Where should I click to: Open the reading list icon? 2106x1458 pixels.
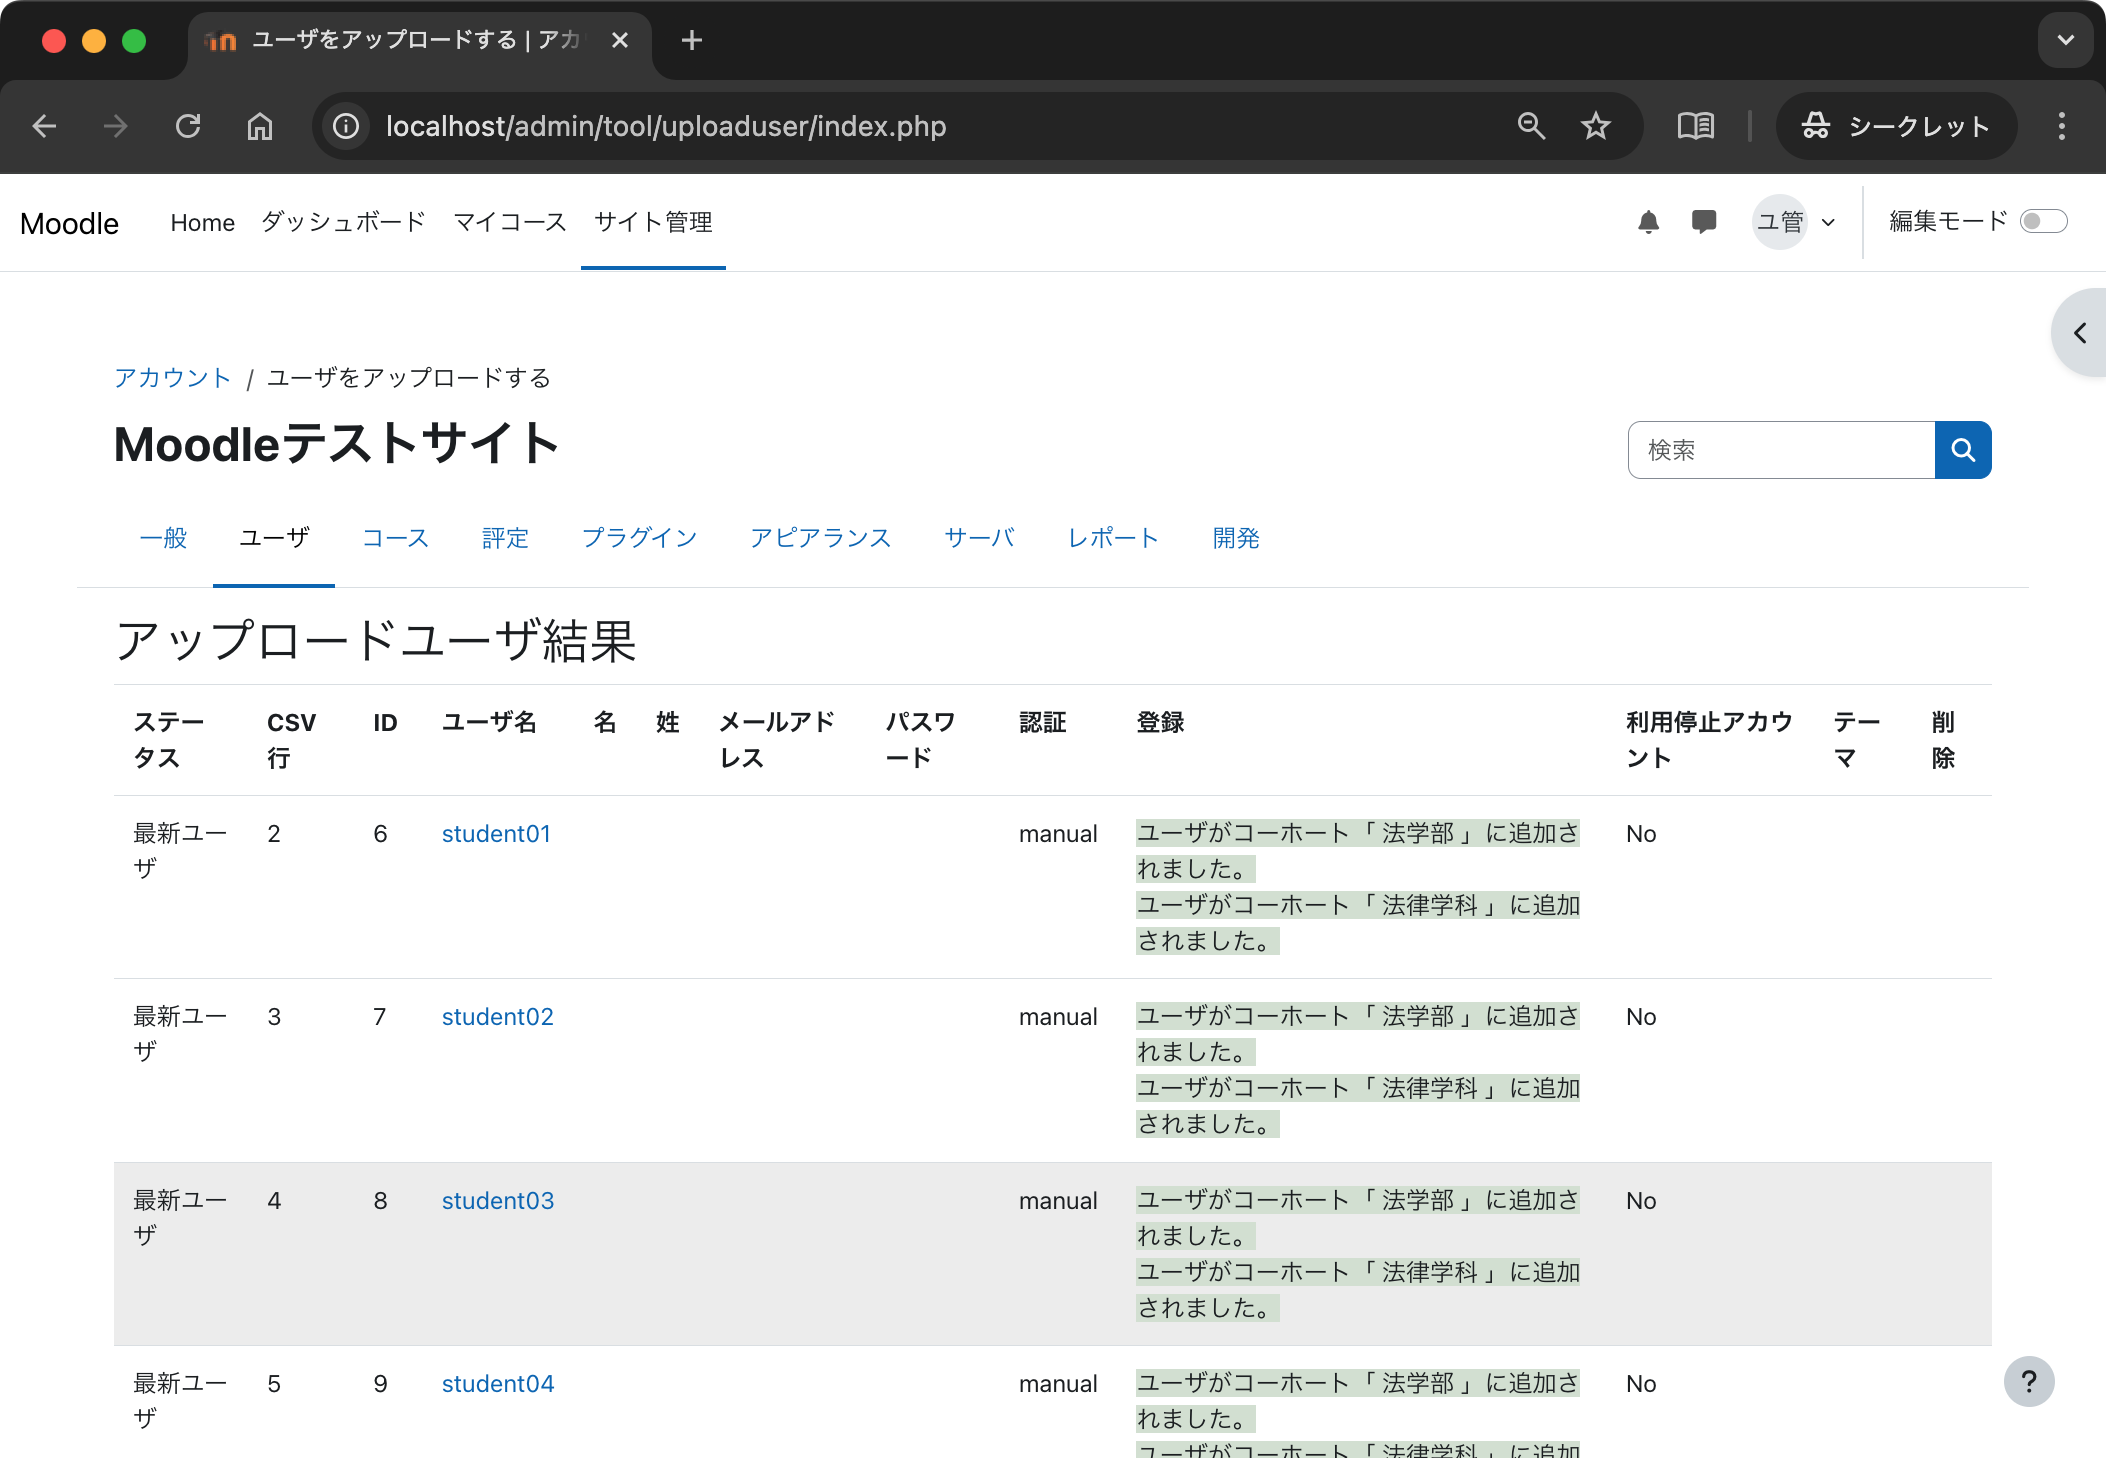[x=1695, y=126]
